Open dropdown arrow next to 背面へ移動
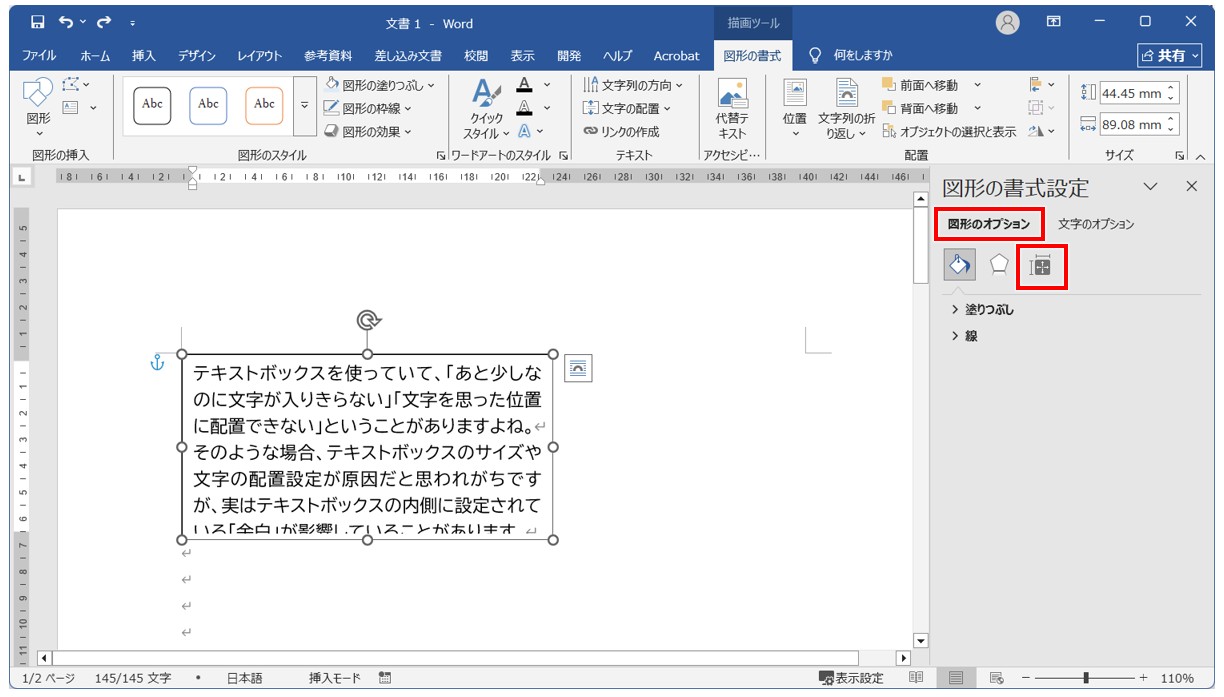Image resolution: width=1224 pixels, height=697 pixels. click(x=977, y=108)
